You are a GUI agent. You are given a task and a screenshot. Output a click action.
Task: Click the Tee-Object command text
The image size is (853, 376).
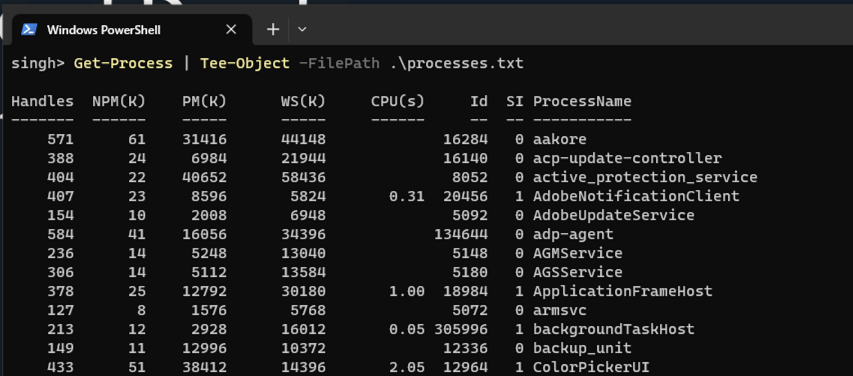click(245, 64)
